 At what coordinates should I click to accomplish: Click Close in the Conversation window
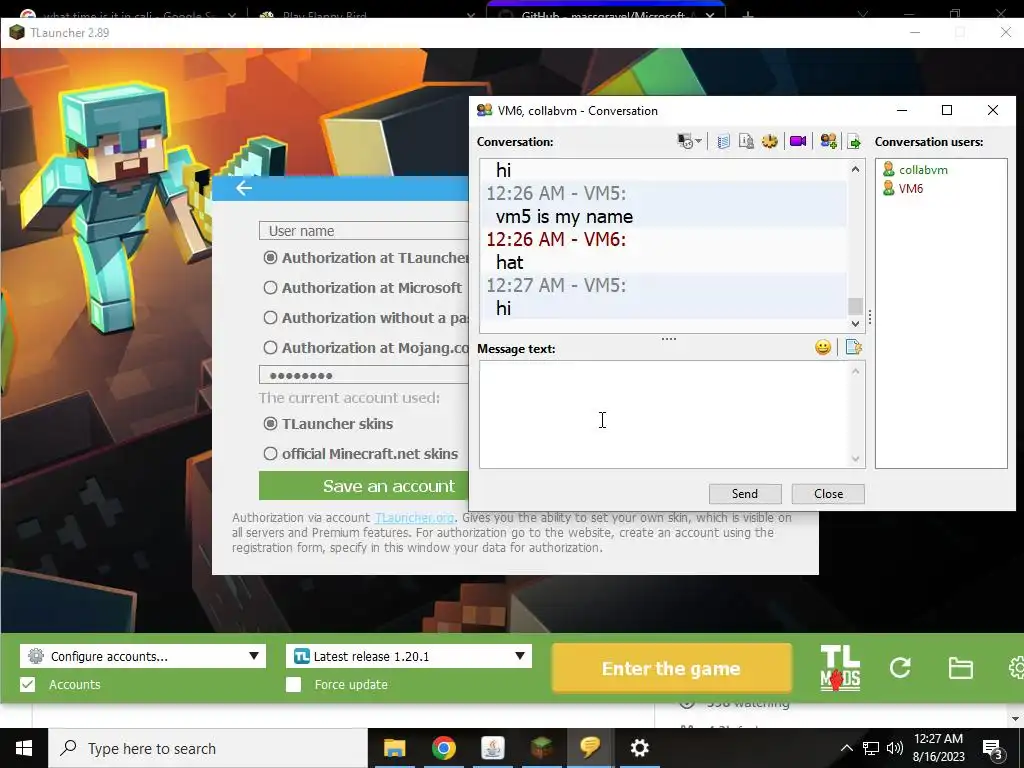point(828,494)
